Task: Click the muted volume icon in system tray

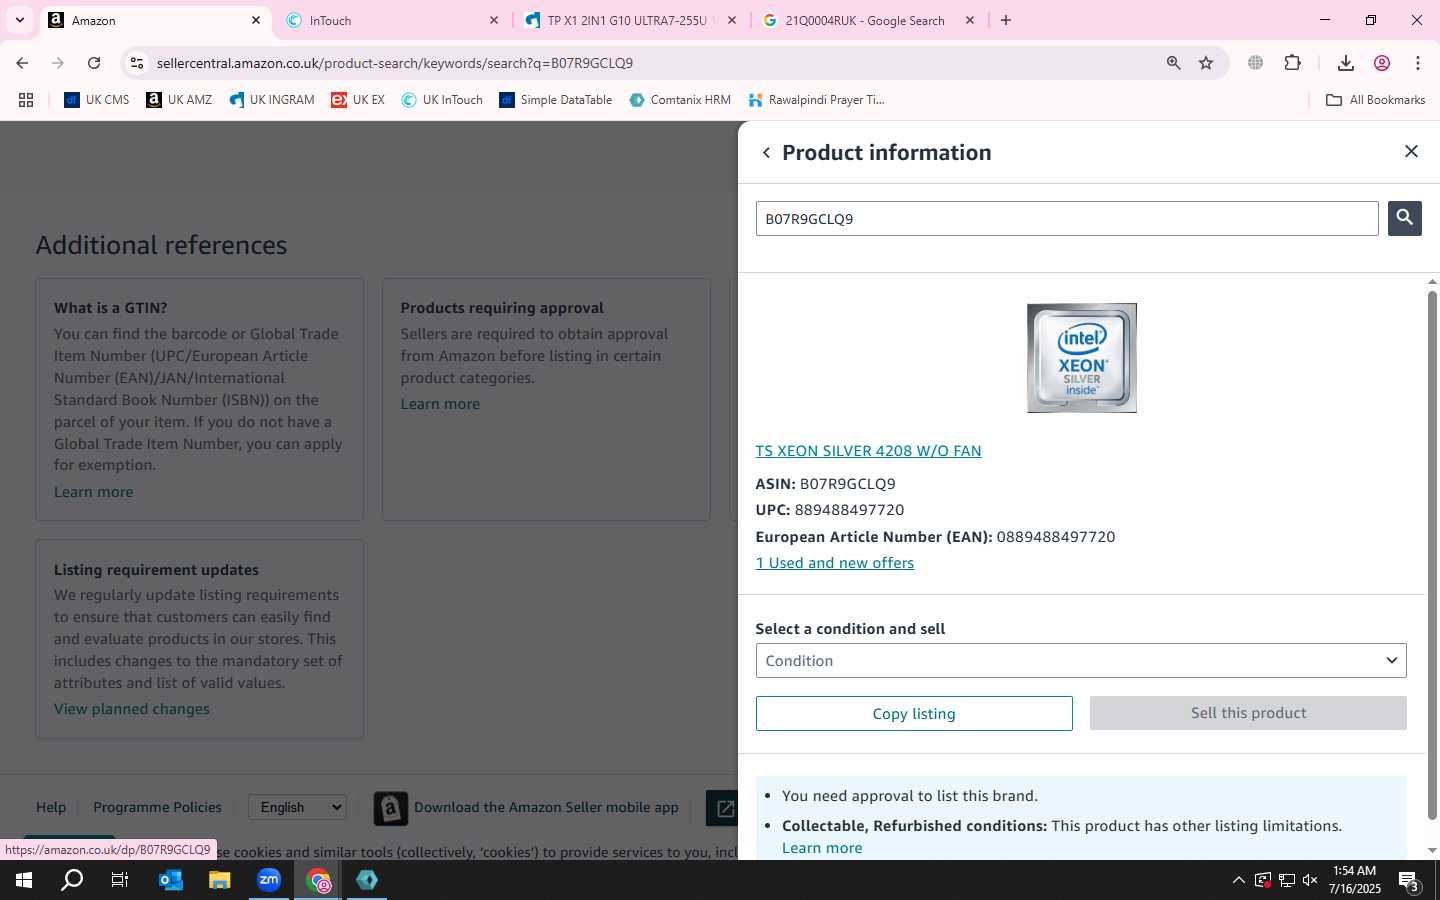Action: tap(1310, 880)
